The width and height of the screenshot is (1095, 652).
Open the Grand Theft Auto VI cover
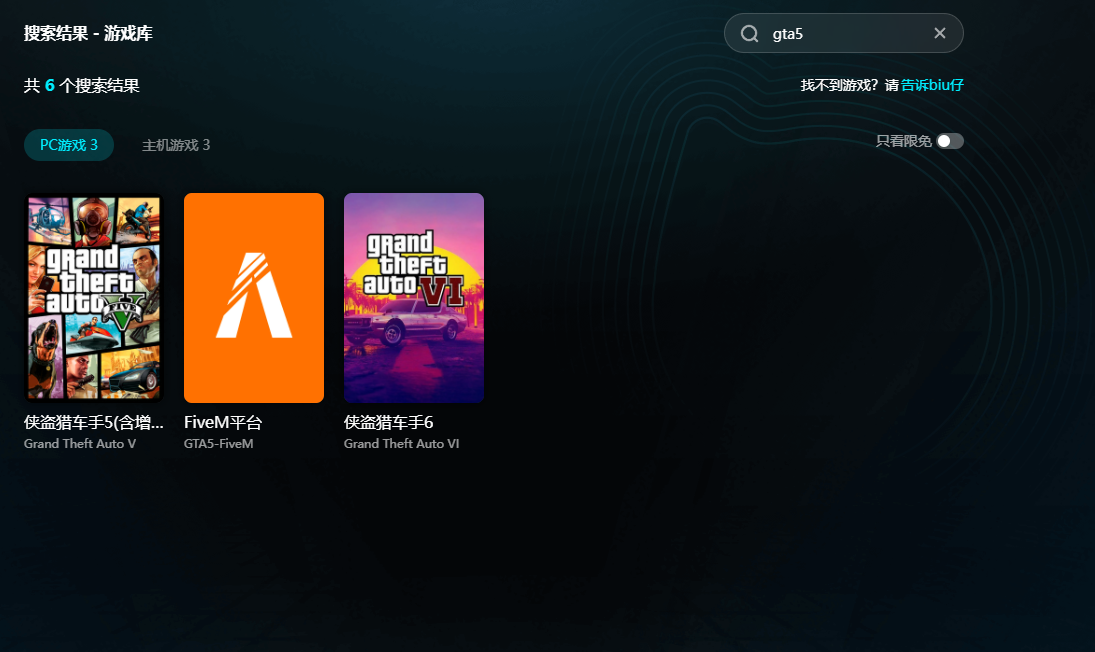point(413,298)
